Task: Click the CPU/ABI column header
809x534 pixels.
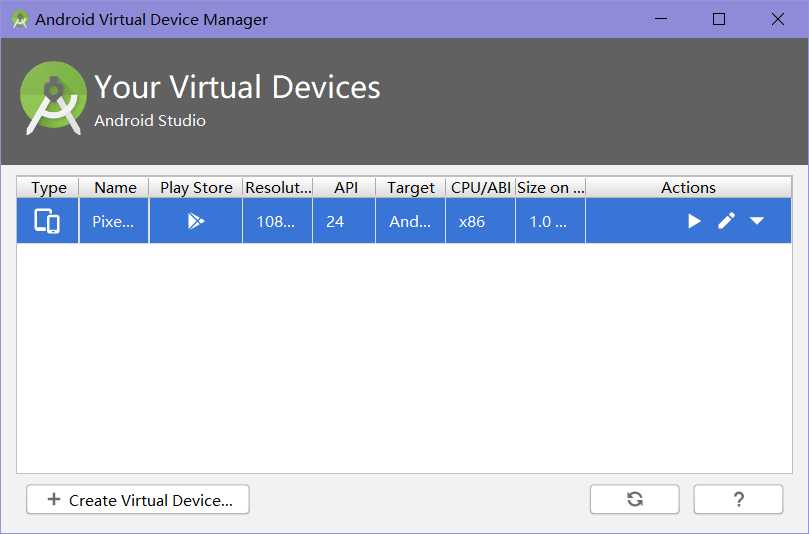Action: pos(480,187)
